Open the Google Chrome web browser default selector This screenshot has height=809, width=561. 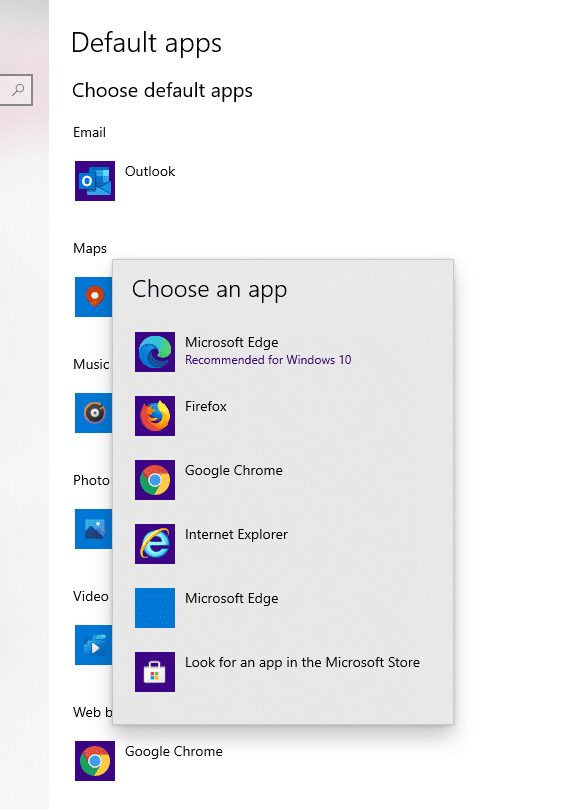150,761
